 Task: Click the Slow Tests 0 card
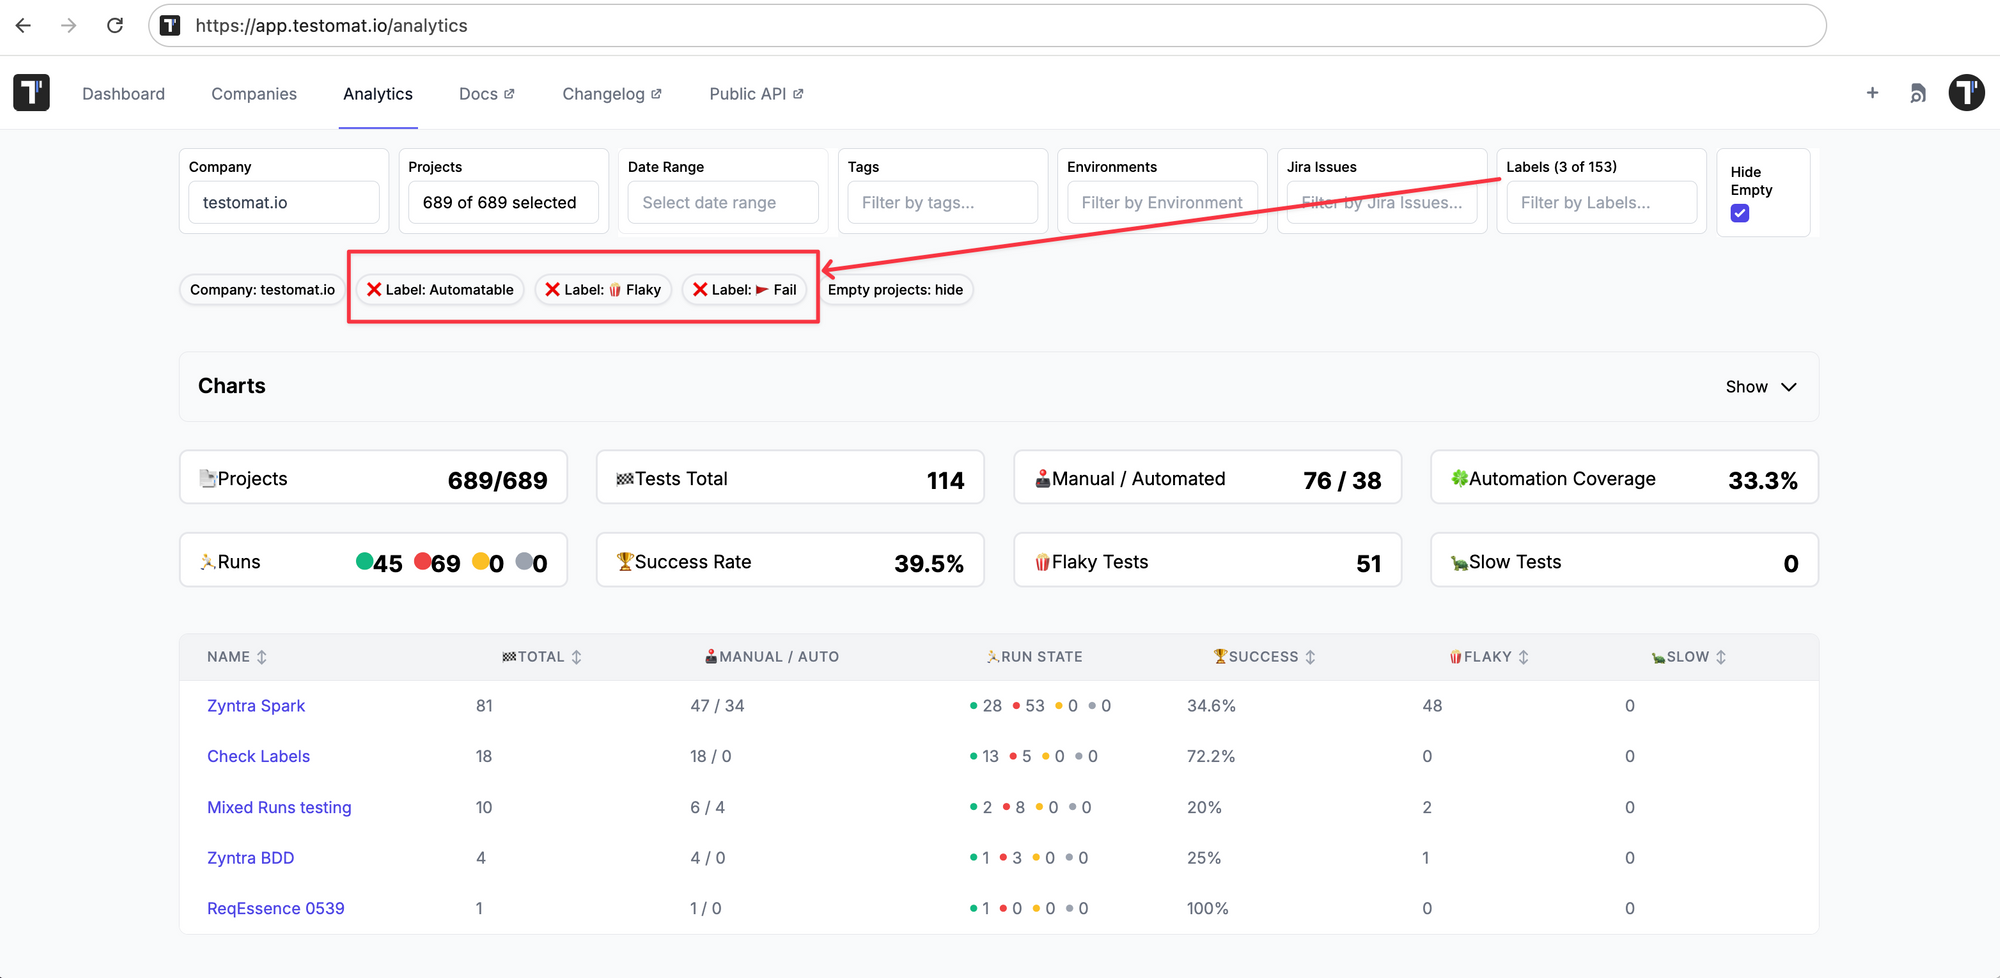tap(1624, 560)
